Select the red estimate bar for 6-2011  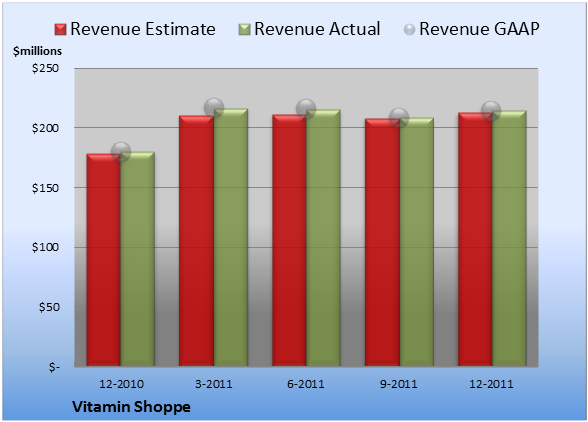(289, 240)
